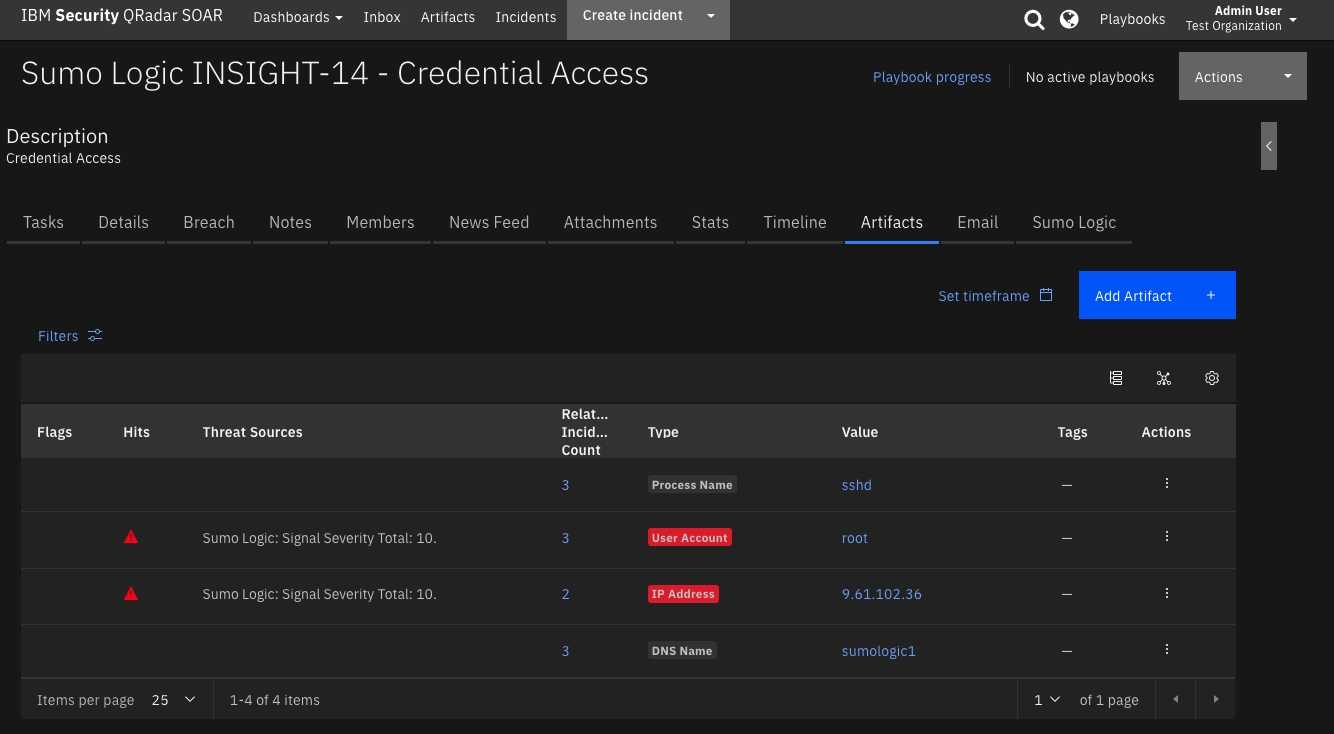
Task: Open 9.61.102.36 artifact value link
Action: click(x=882, y=594)
